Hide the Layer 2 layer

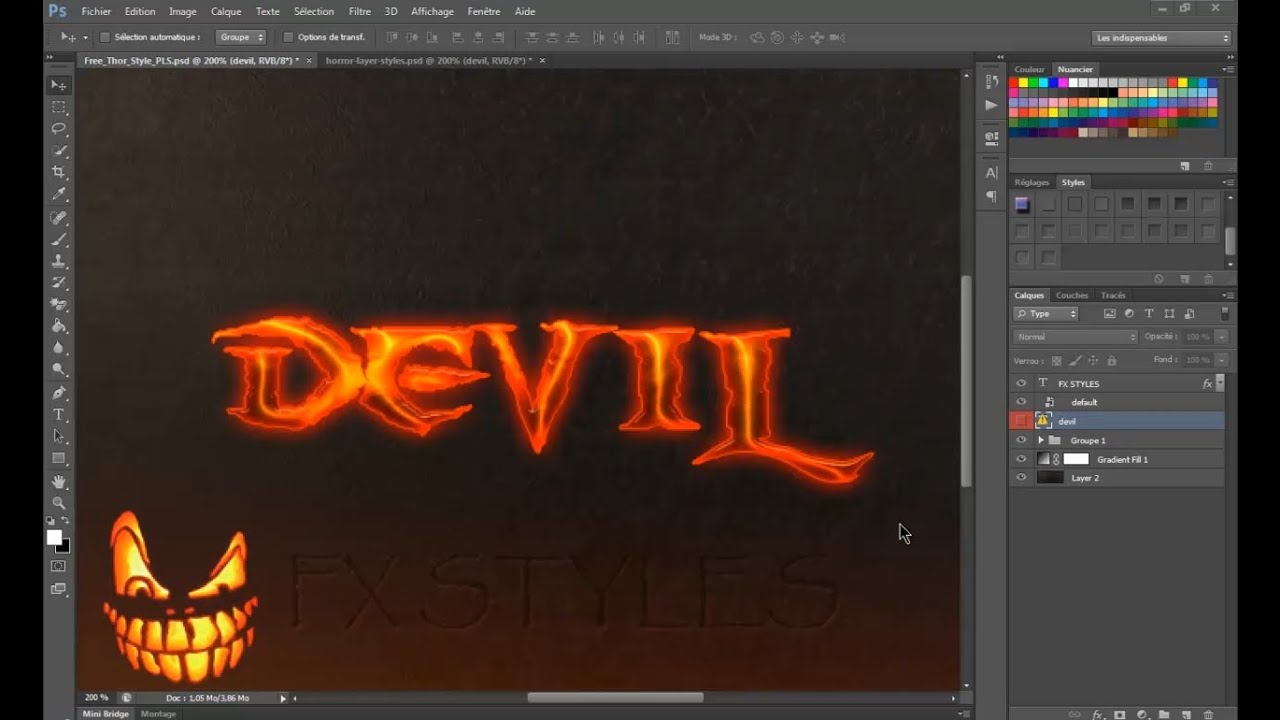coord(1021,478)
